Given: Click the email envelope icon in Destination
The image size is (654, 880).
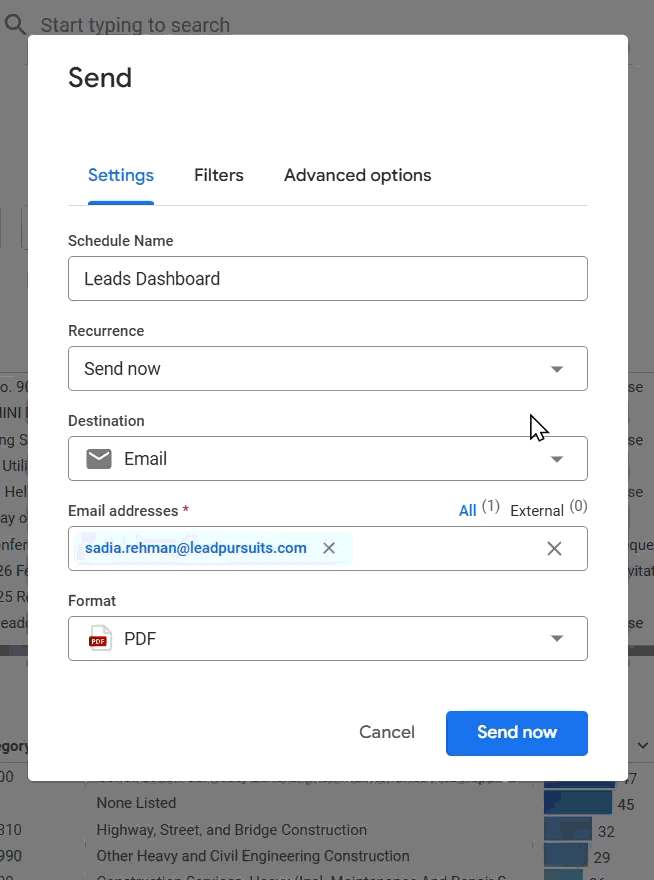Looking at the screenshot, I should tap(99, 459).
